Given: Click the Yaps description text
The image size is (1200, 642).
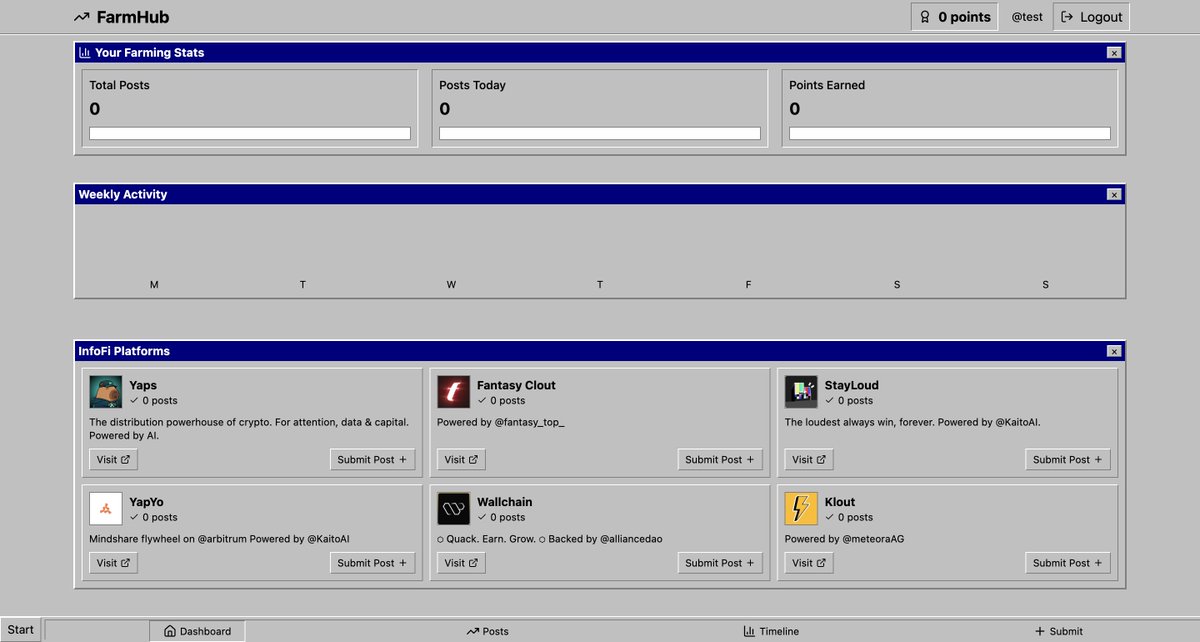Looking at the screenshot, I should [x=249, y=429].
